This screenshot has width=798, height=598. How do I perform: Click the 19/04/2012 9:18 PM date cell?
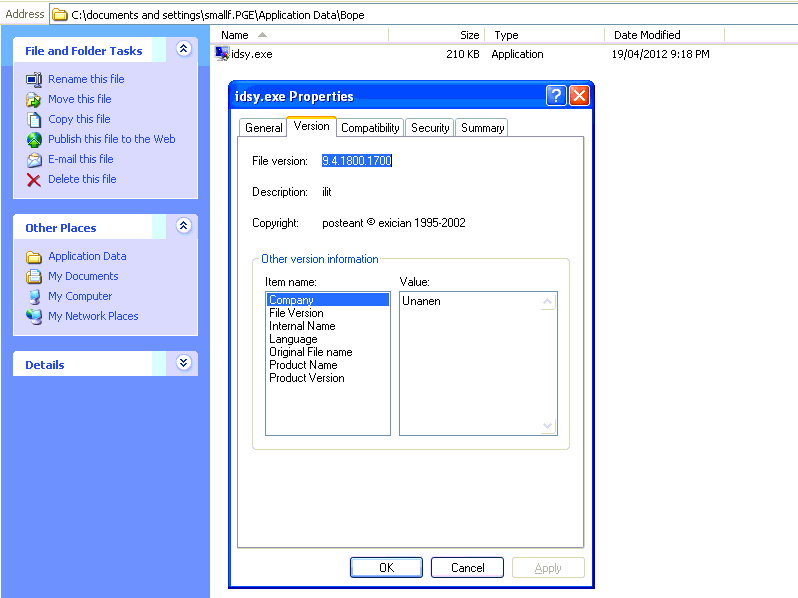coord(660,54)
